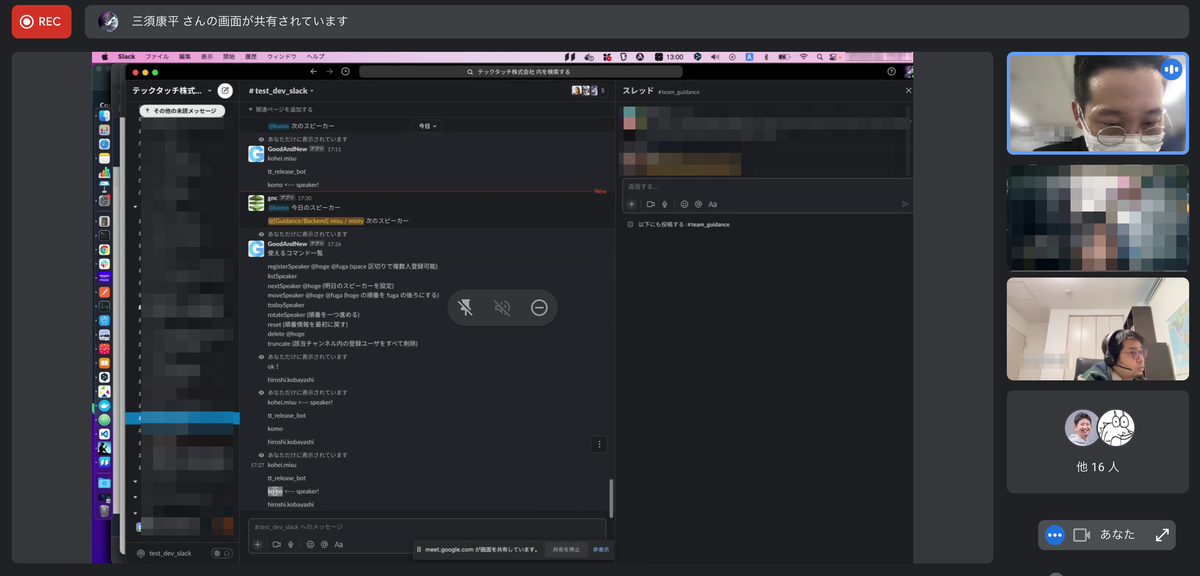
Task: Open Slack's history clock icon
Action: point(345,72)
